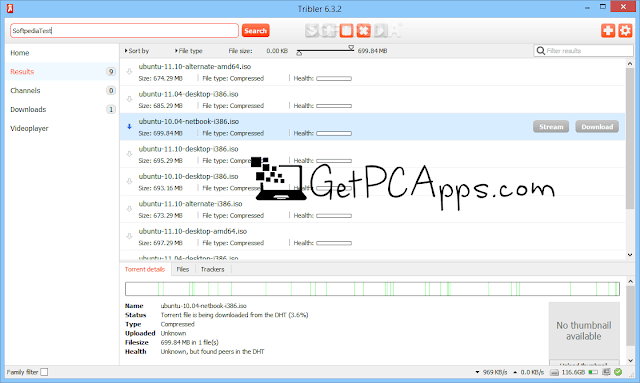The width and height of the screenshot is (640, 383).
Task: Click status text about DHT download
Action: 234,315
